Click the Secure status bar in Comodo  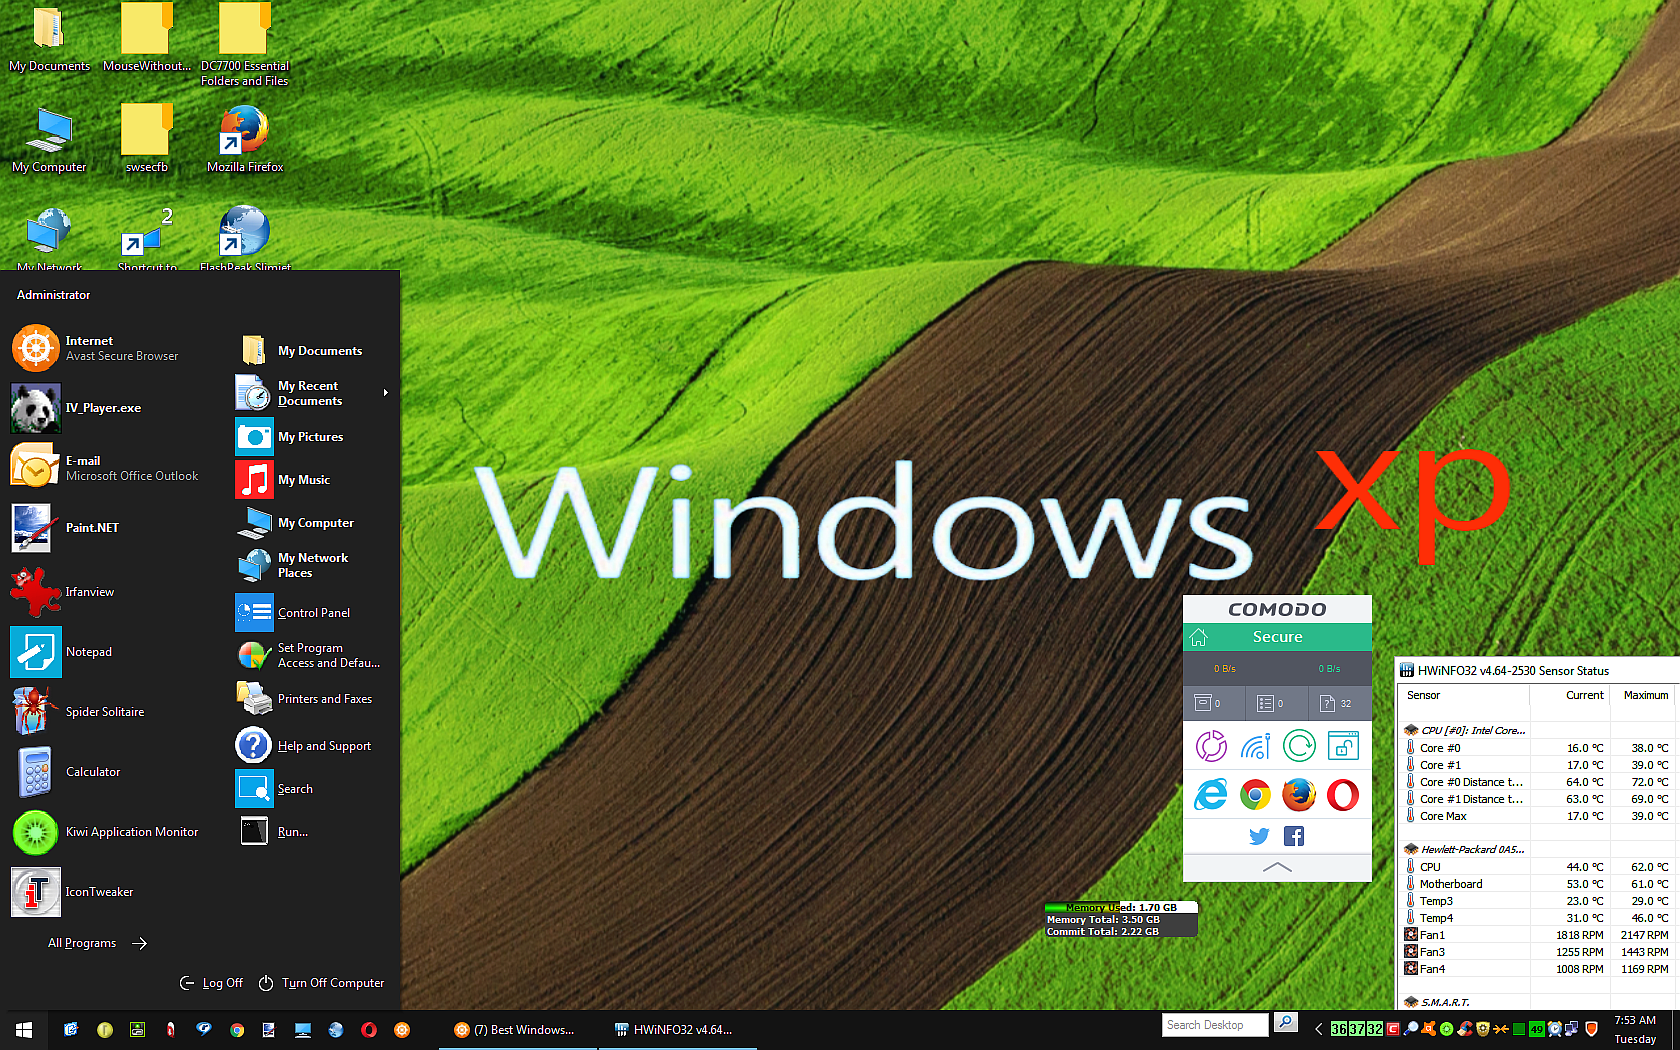(x=1277, y=637)
